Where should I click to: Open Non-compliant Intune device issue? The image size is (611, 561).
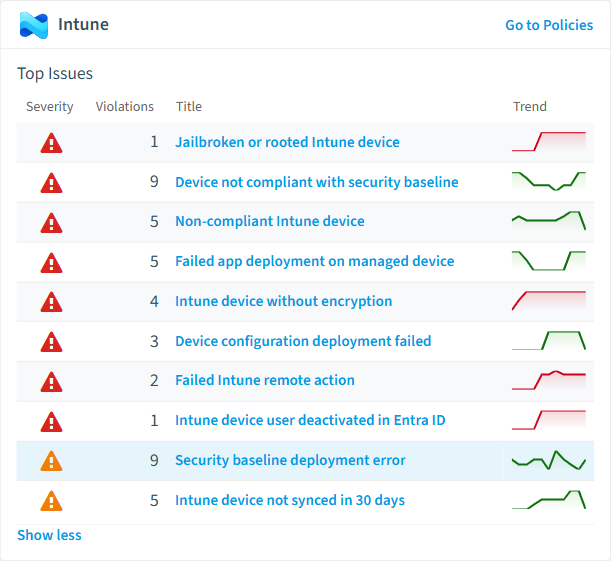click(x=270, y=221)
